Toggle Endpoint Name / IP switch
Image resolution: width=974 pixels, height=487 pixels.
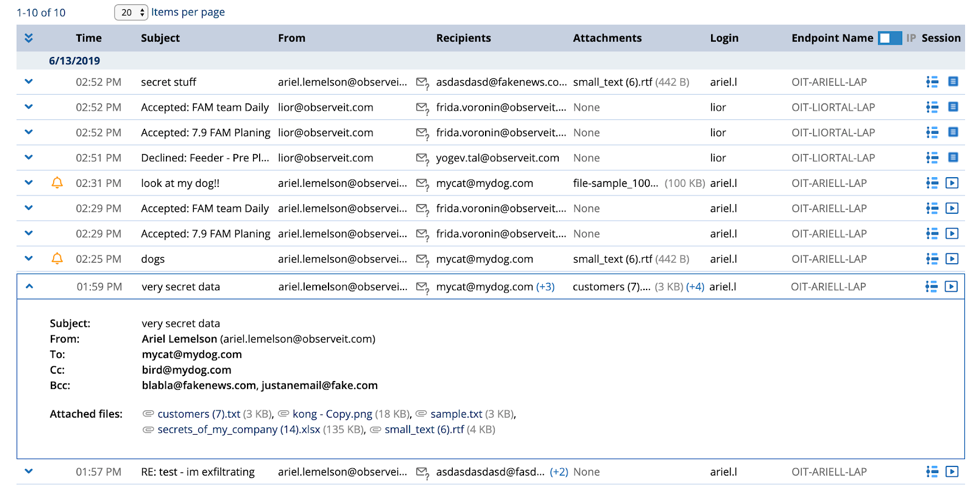coord(889,38)
